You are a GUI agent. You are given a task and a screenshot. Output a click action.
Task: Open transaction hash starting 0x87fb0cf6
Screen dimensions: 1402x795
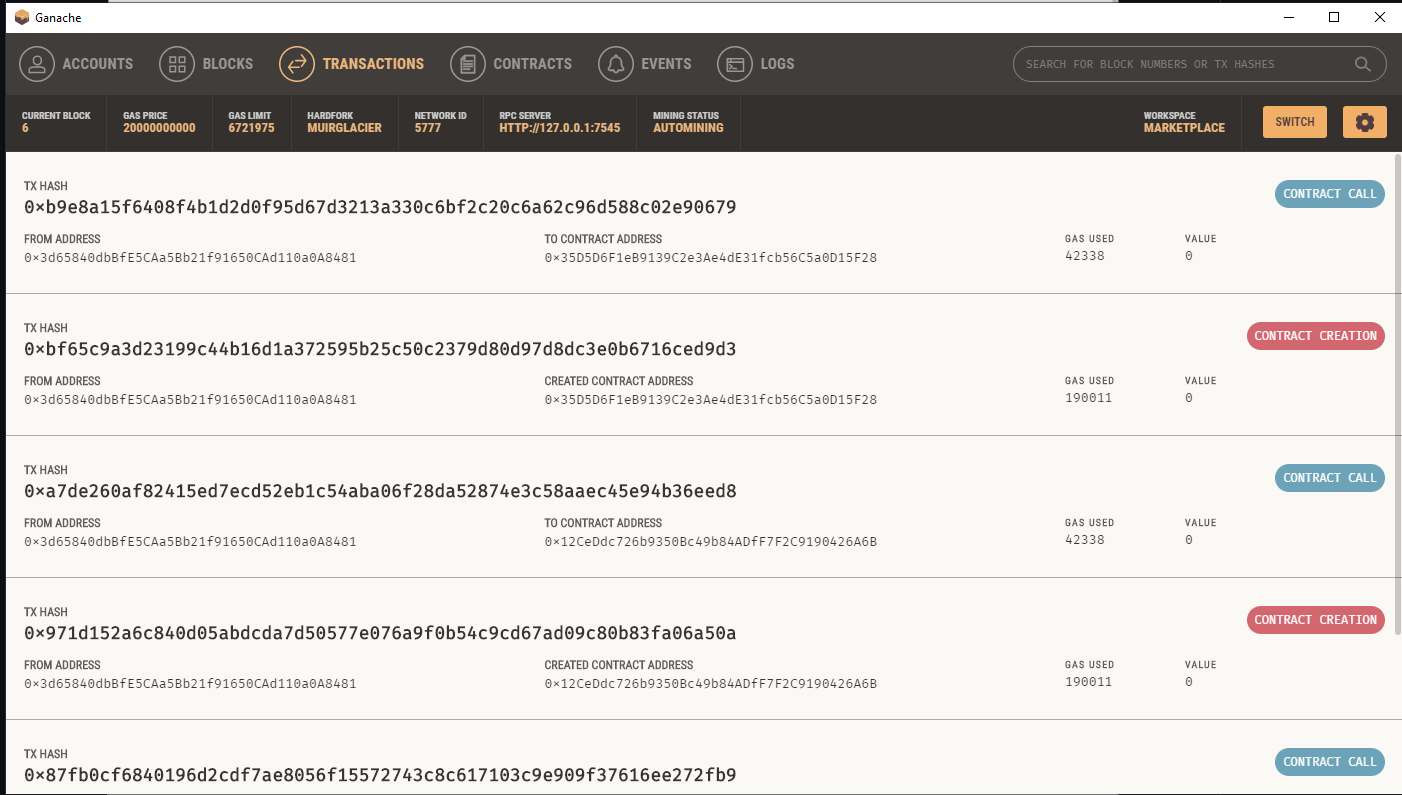(x=380, y=776)
